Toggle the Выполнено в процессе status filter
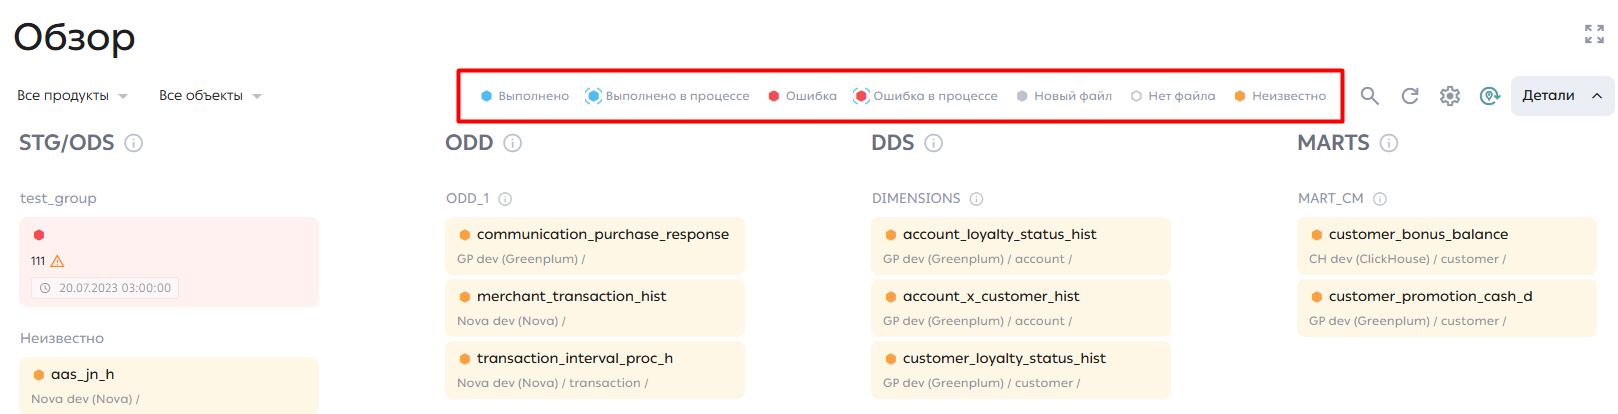This screenshot has width=1618, height=414. [x=667, y=96]
